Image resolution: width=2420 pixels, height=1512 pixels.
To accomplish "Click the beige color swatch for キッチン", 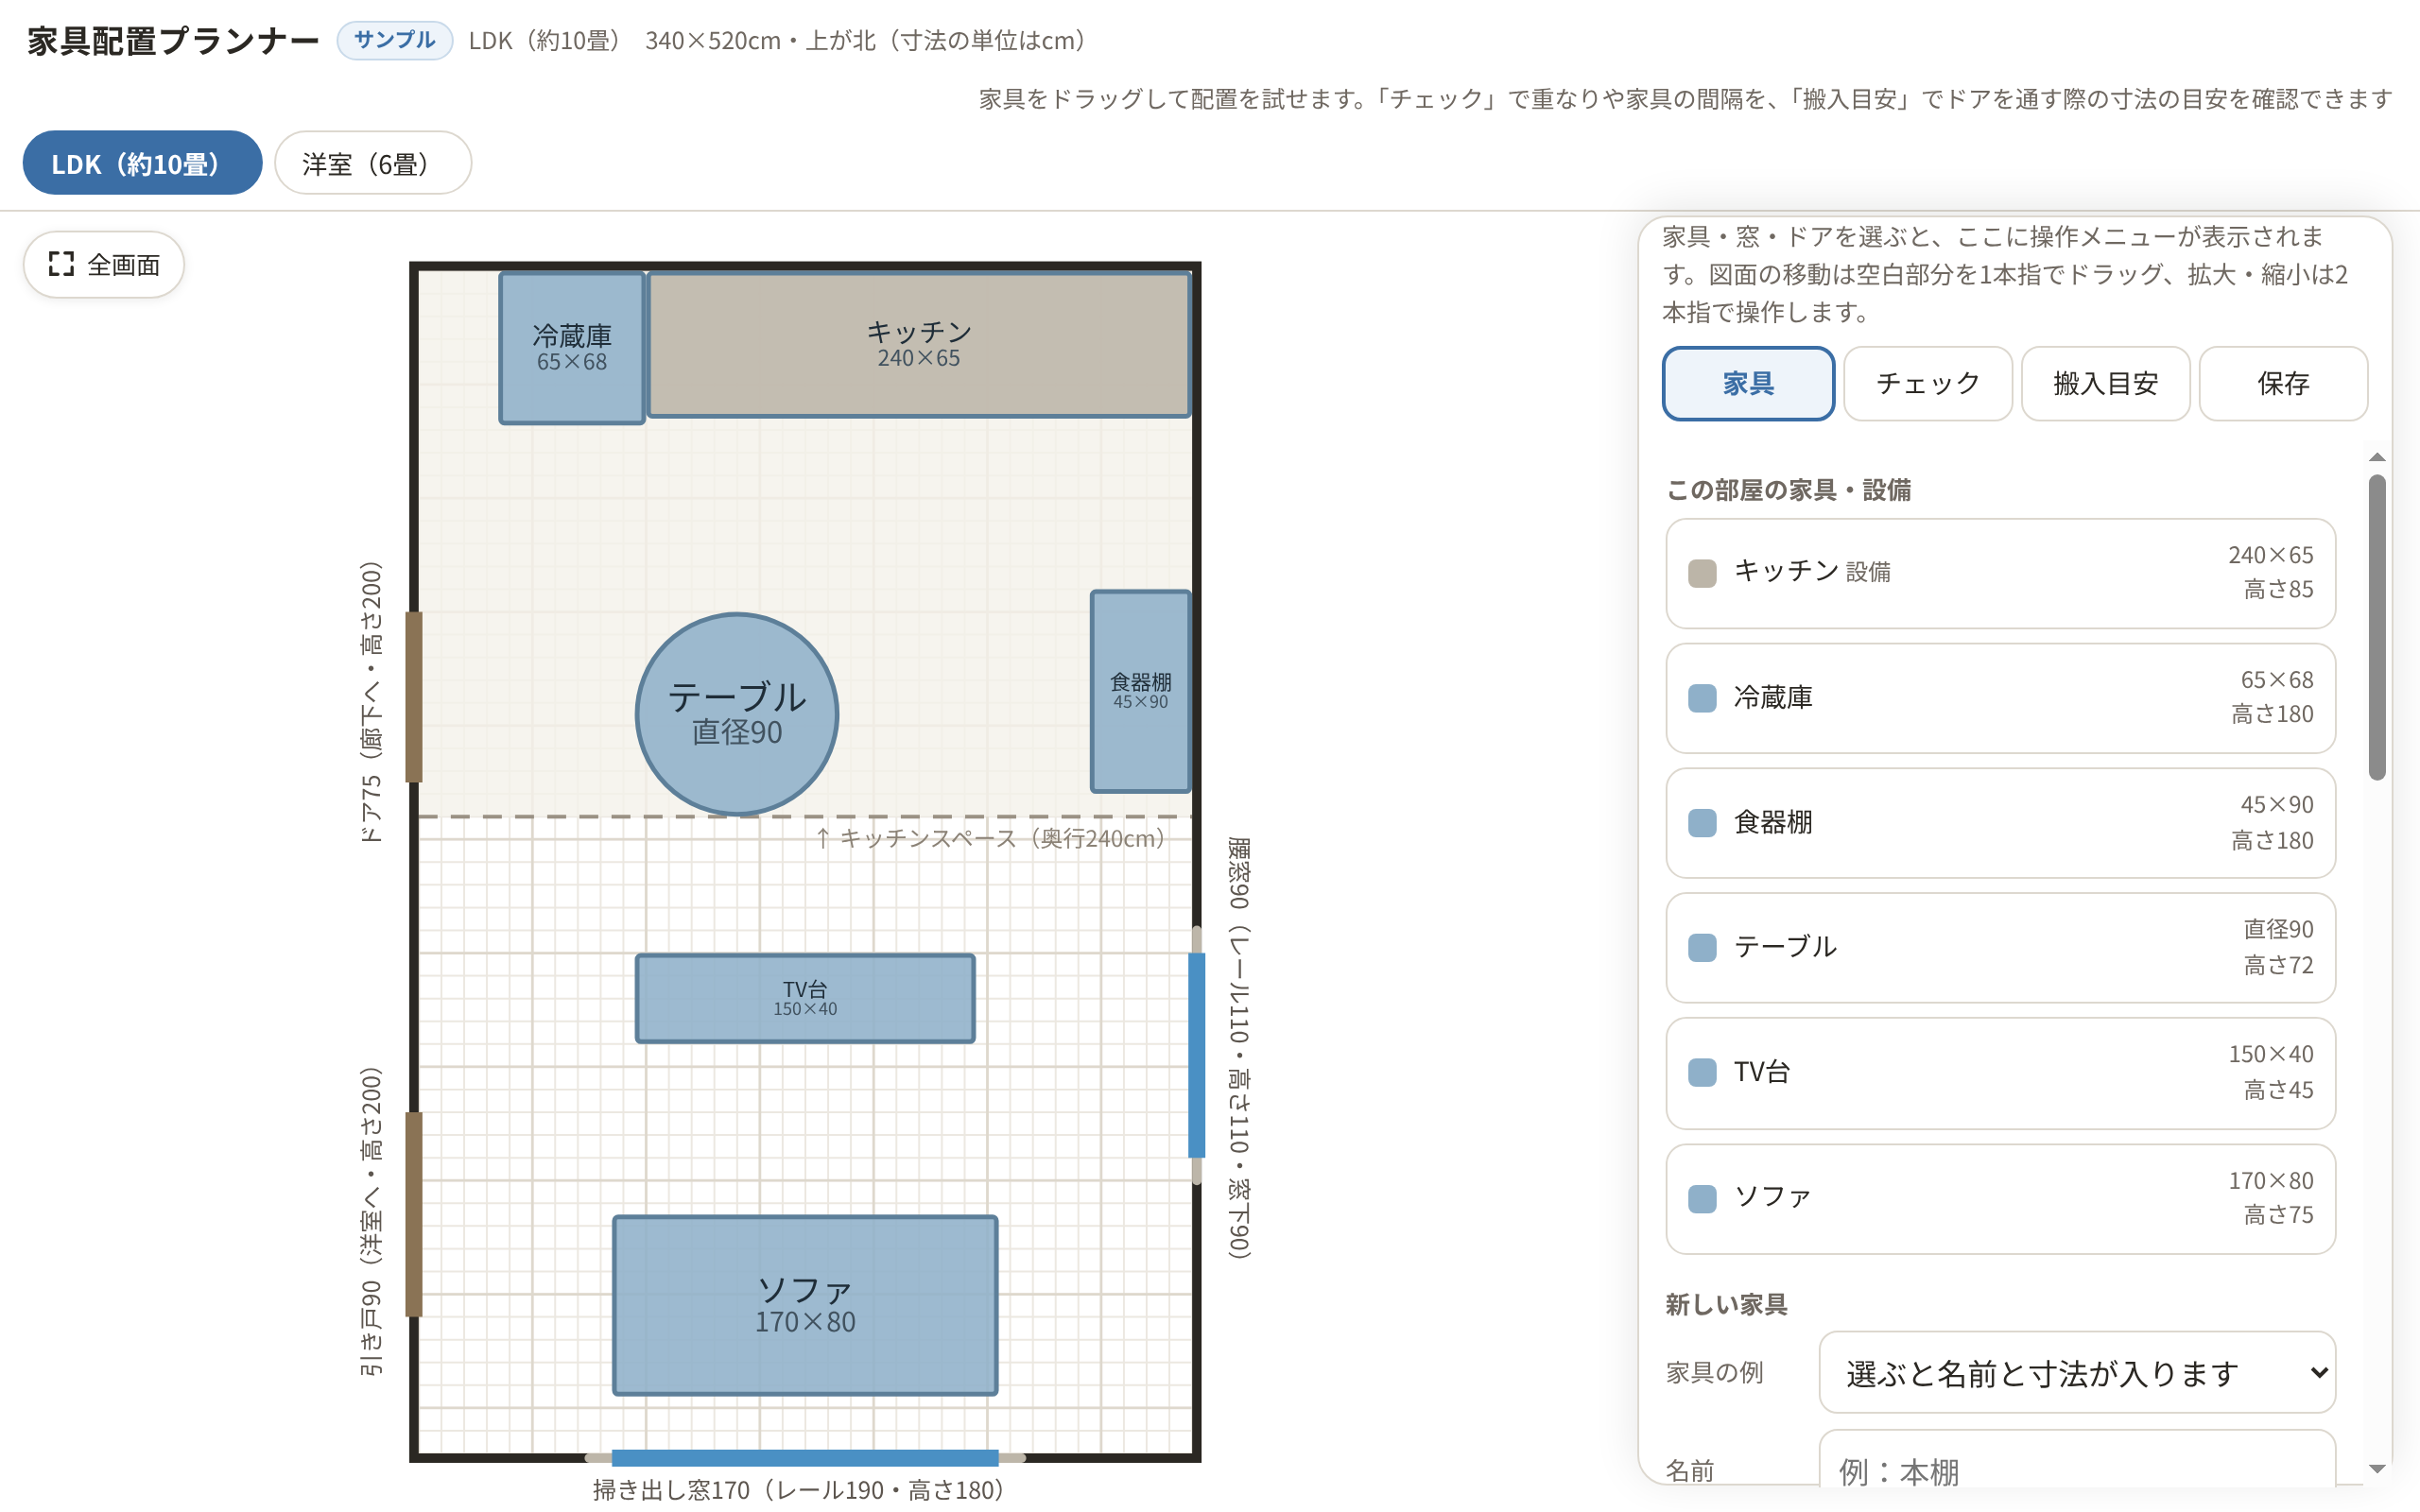I will pos(1702,573).
